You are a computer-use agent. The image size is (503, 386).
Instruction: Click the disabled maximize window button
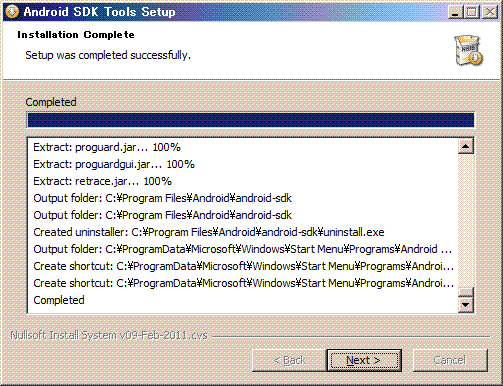pyautogui.click(x=472, y=12)
